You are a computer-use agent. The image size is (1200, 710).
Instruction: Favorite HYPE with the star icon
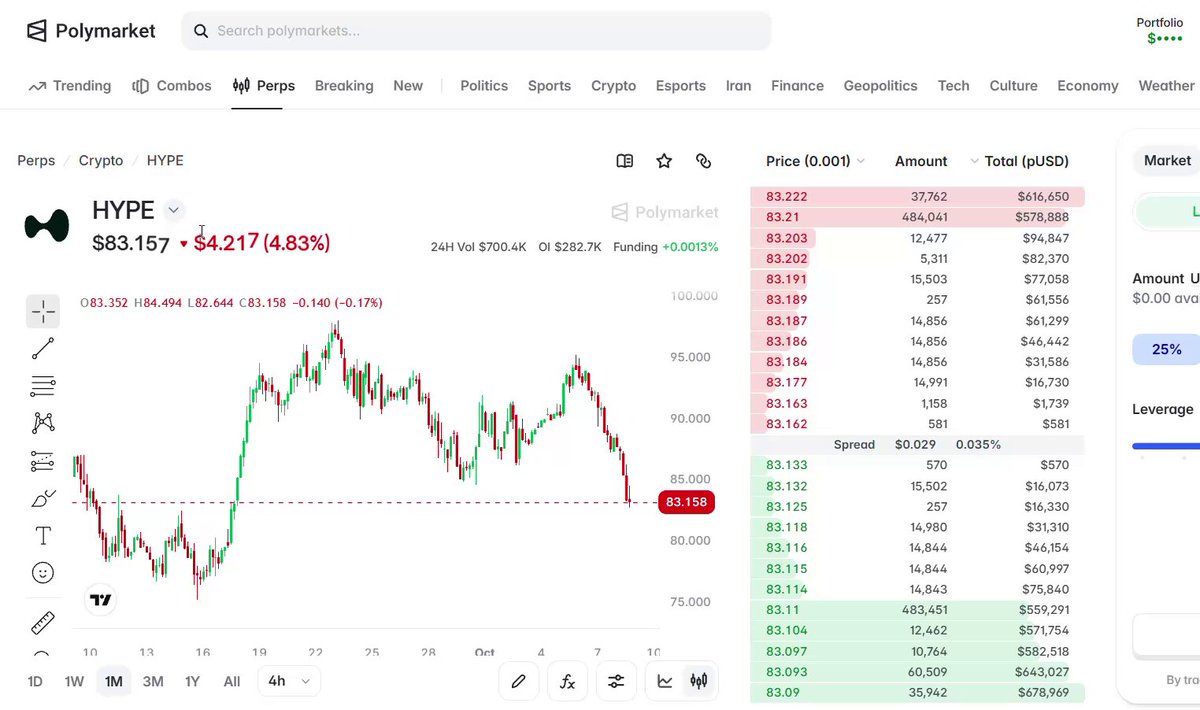coord(664,161)
